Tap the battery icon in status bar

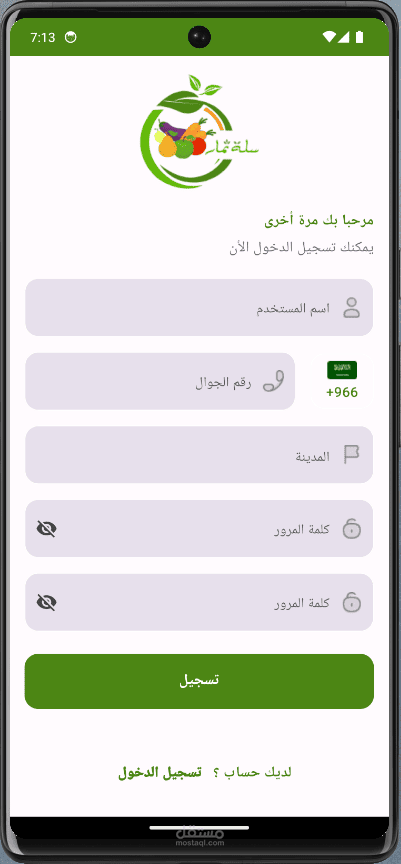click(360, 37)
